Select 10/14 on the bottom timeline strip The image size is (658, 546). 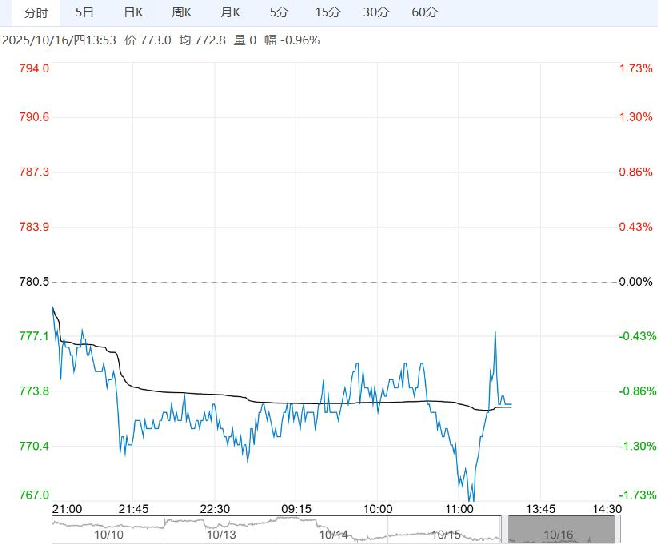[x=333, y=535]
